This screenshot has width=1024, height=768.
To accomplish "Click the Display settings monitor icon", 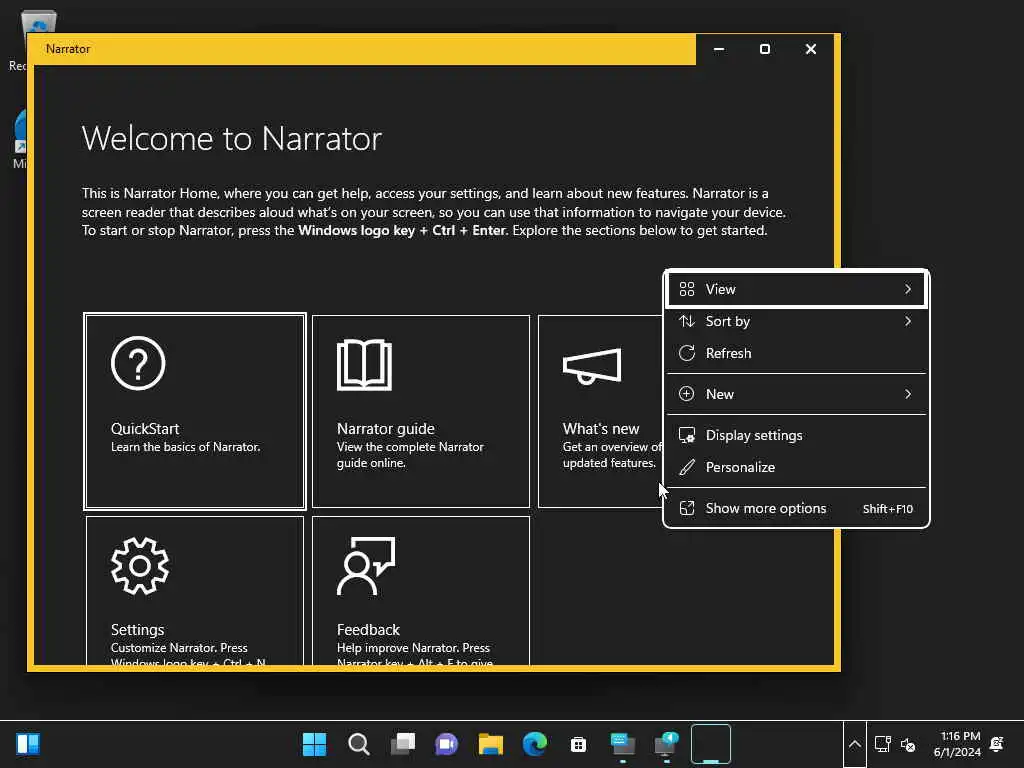I will (x=686, y=435).
